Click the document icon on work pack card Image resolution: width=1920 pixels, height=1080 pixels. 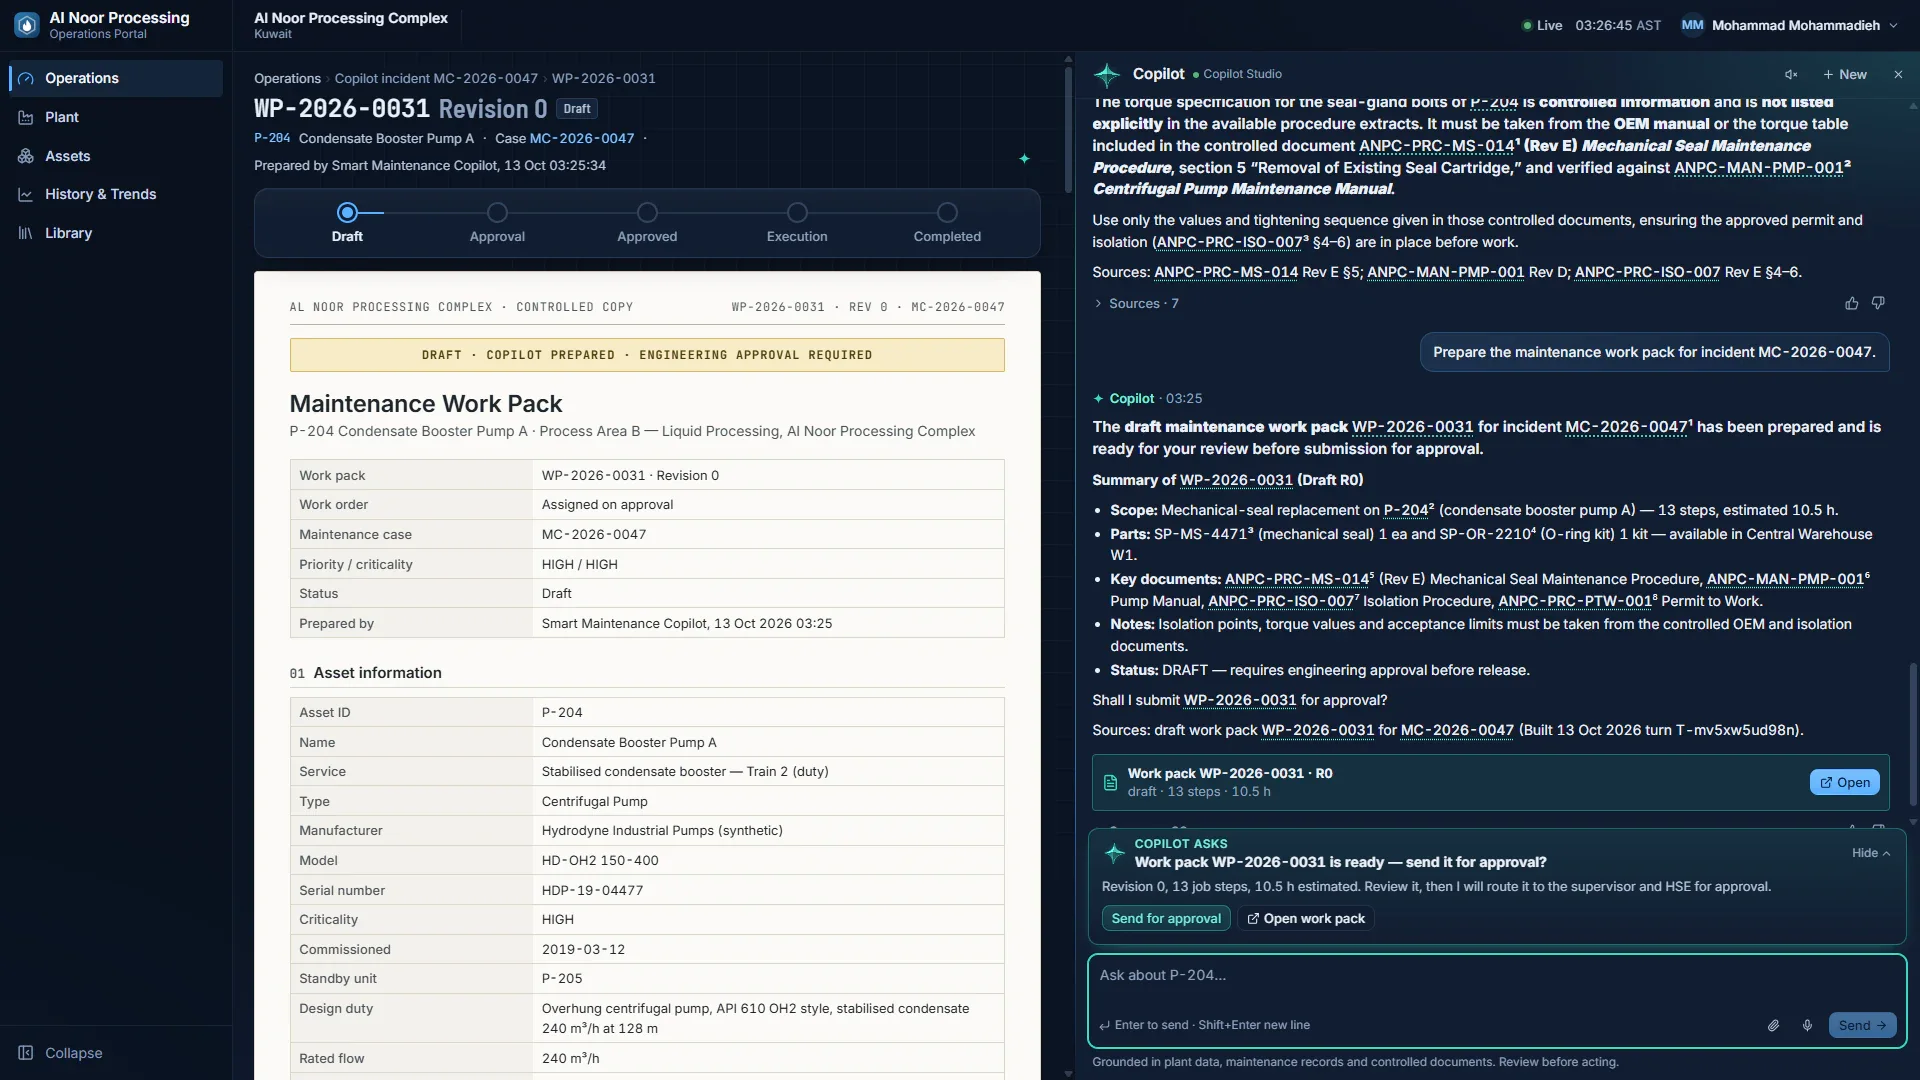1110,782
